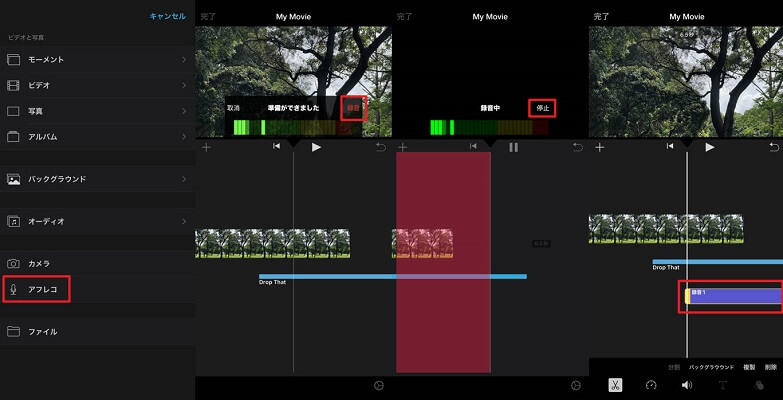Image resolution: width=783 pixels, height=400 pixels.
Task: Tap 取消 in the voiceover bar
Action: pos(233,108)
